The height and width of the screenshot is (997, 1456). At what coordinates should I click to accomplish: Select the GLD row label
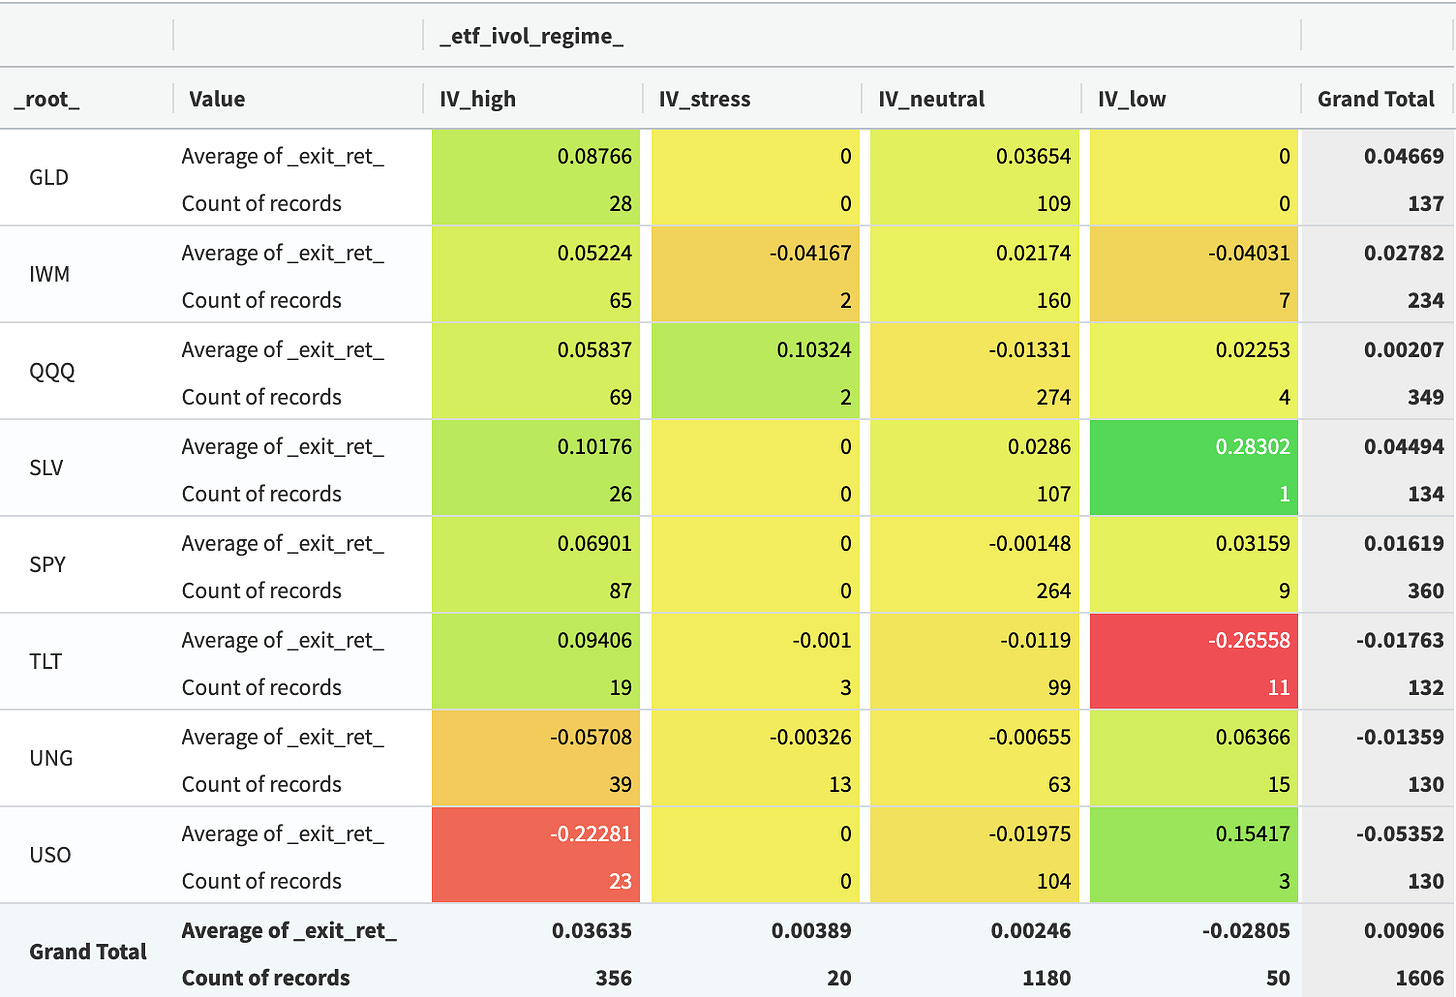tap(49, 178)
